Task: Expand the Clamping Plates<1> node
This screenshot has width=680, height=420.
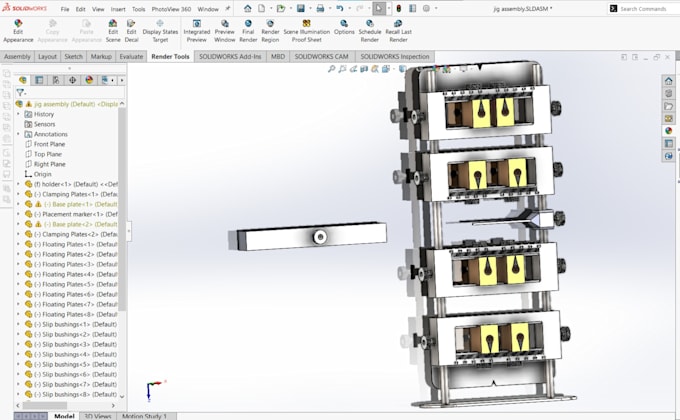Action: pos(18,194)
